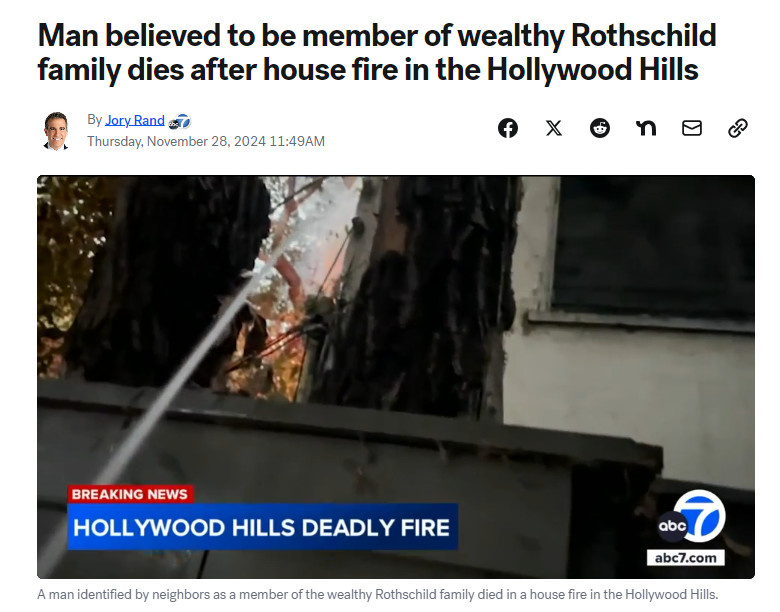
Task: Click the "By" text before author name
Action: (x=95, y=120)
